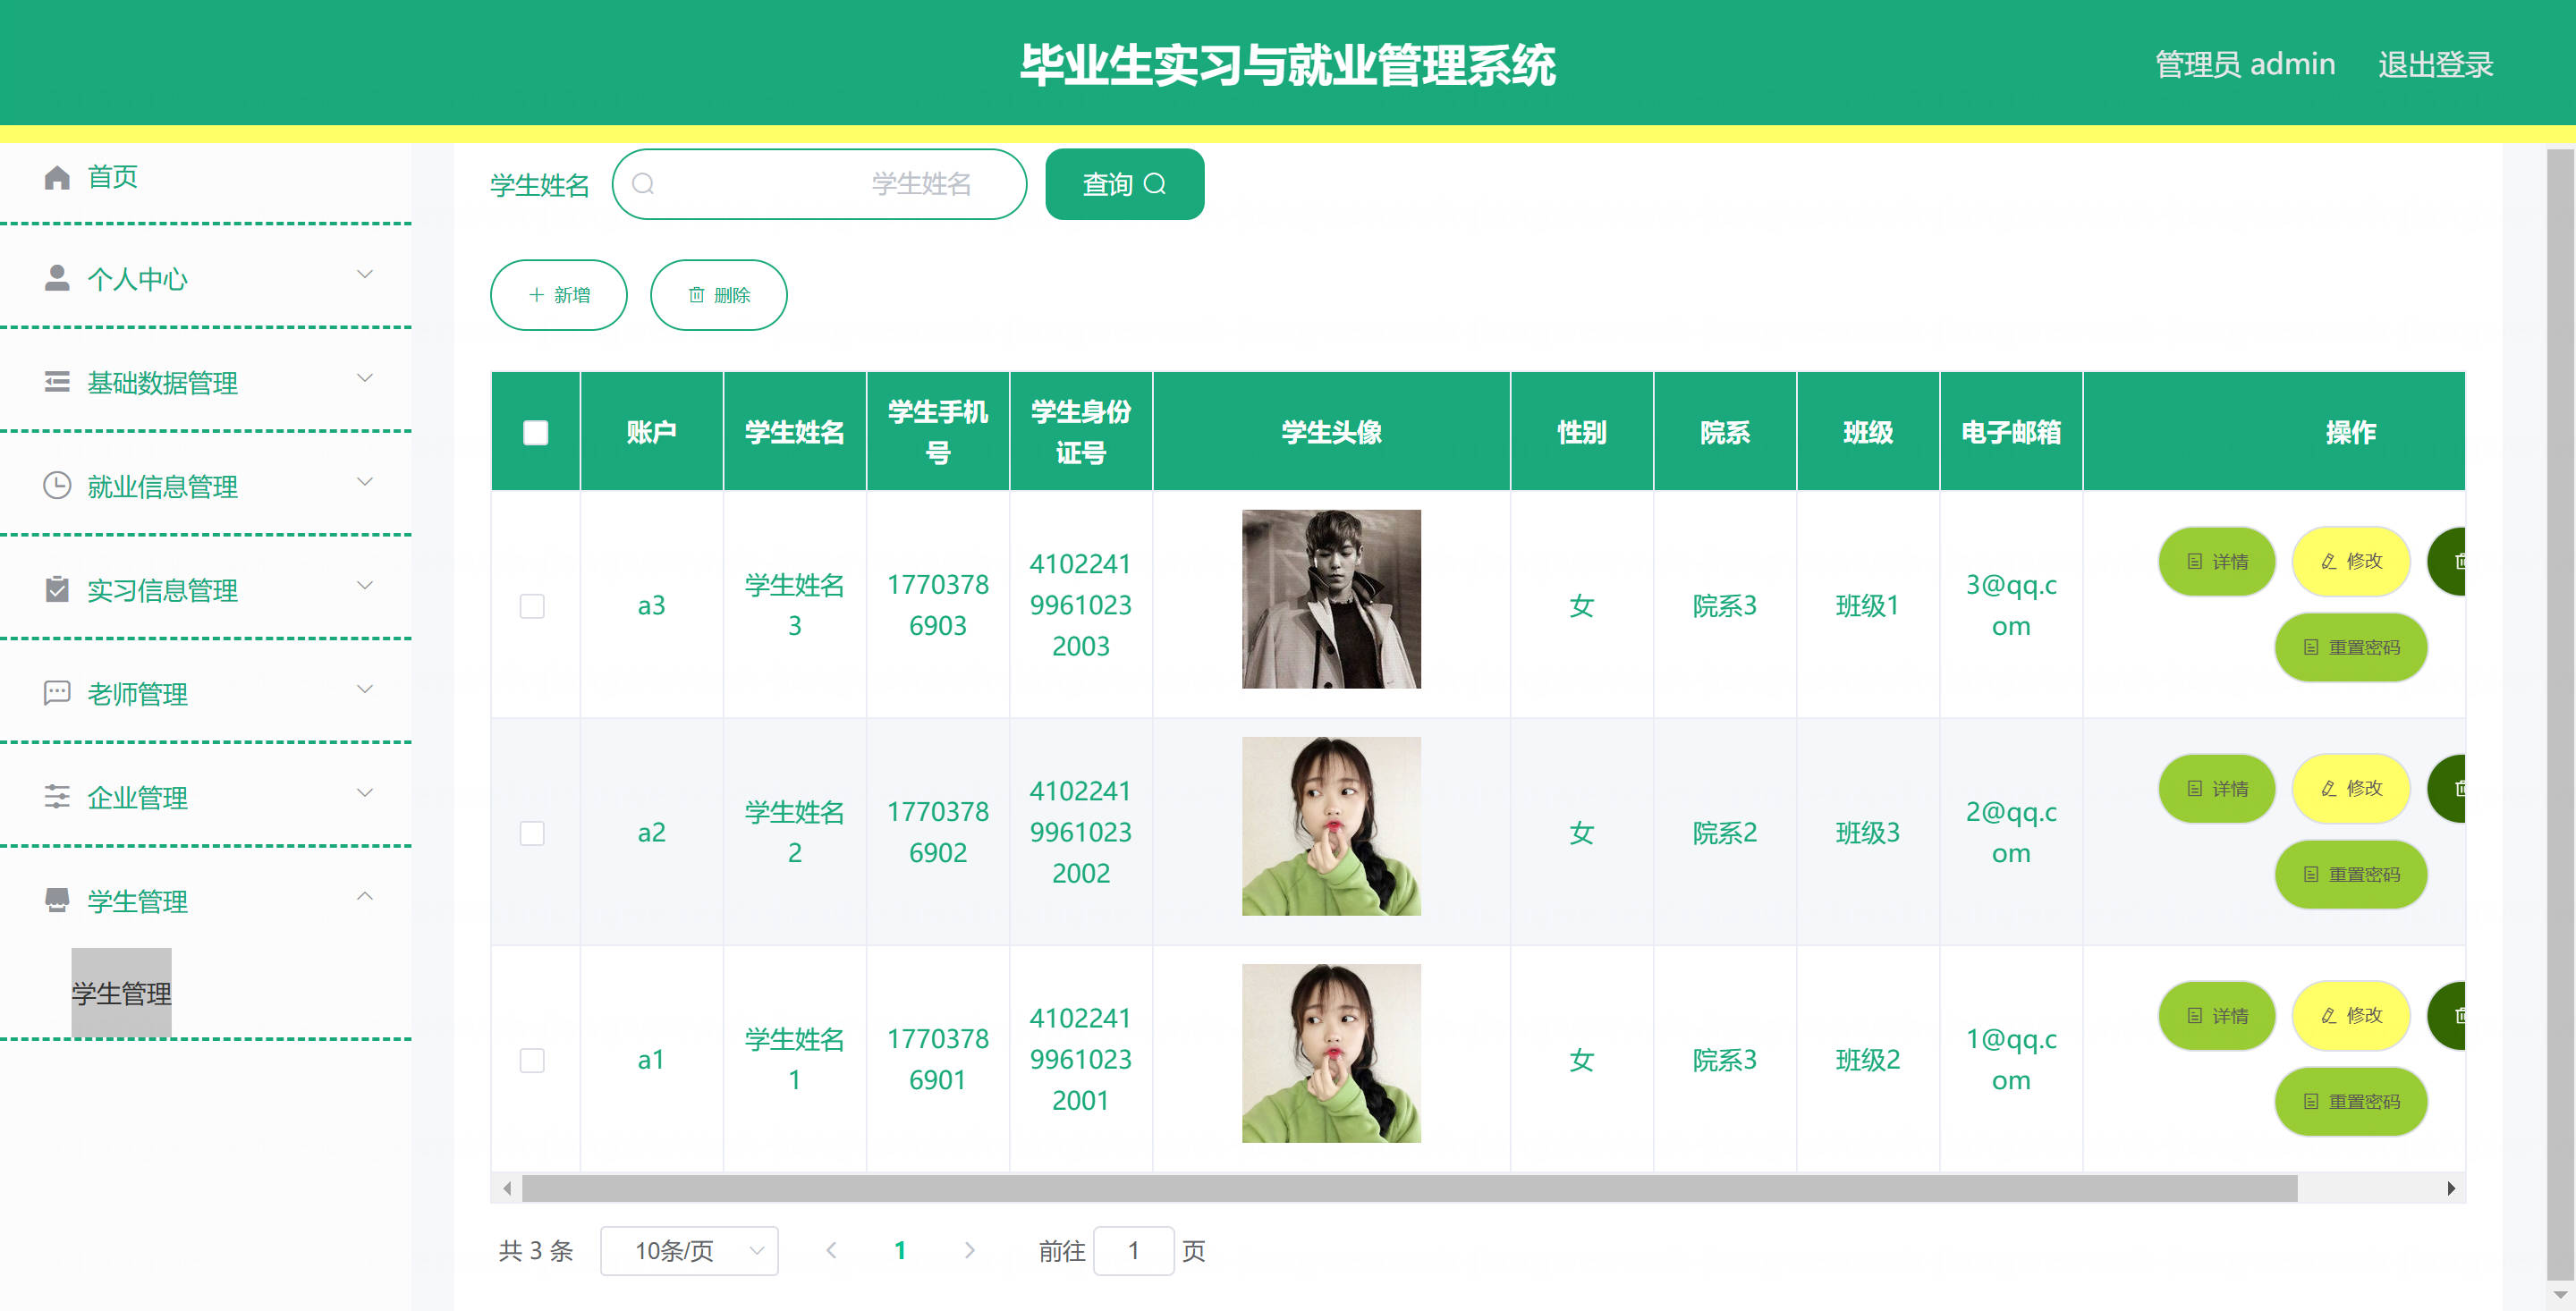Click the 前往 page number input box

[x=1132, y=1250]
